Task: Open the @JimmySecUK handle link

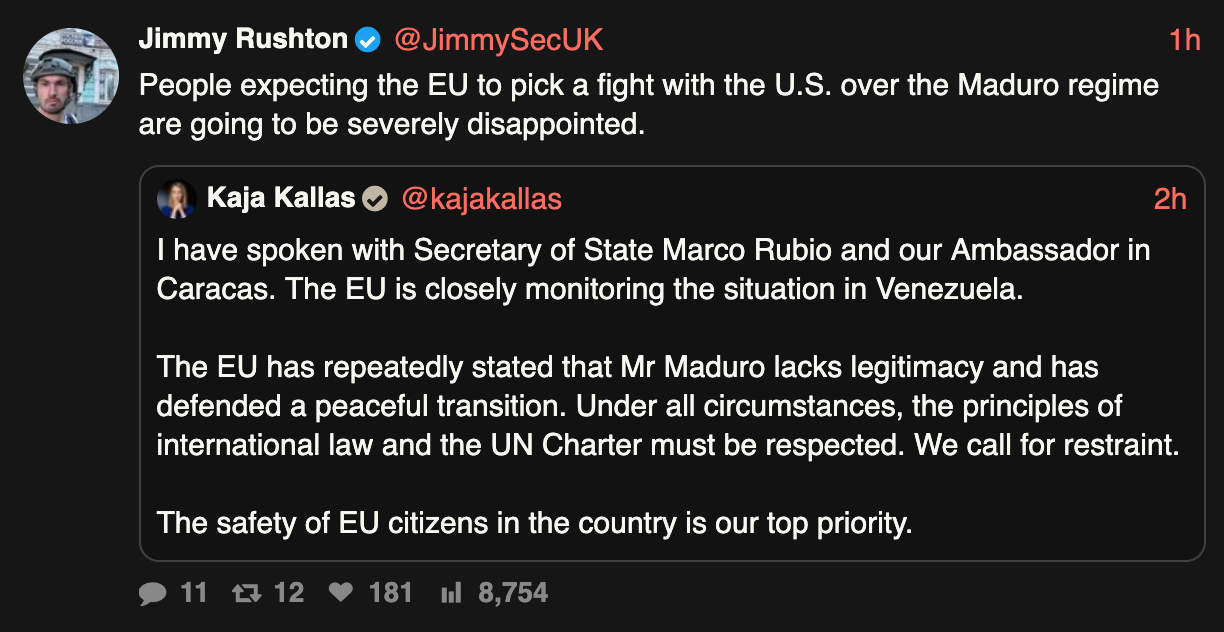Action: point(498,40)
